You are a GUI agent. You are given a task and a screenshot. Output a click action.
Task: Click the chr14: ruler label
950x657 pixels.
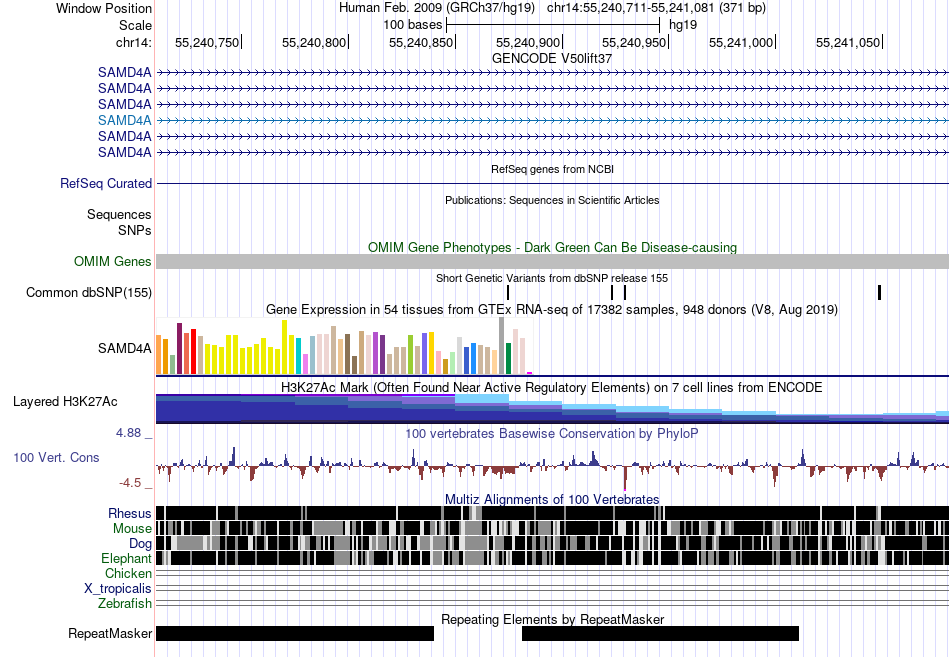coord(133,42)
